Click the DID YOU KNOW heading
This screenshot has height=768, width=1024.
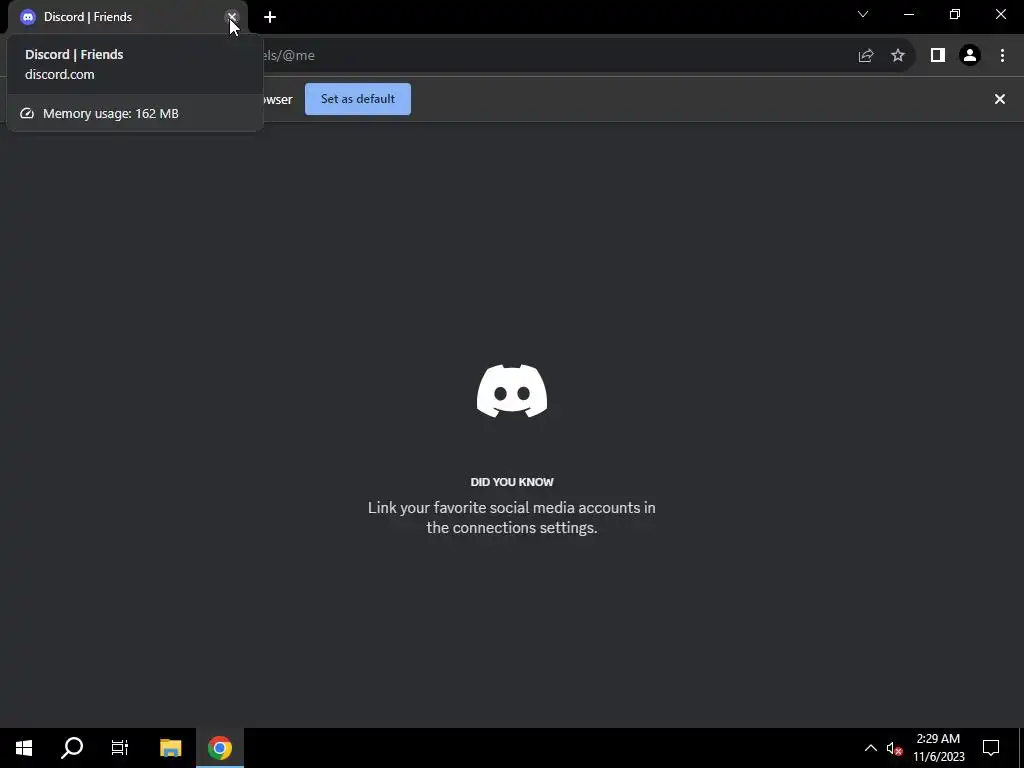pos(512,482)
